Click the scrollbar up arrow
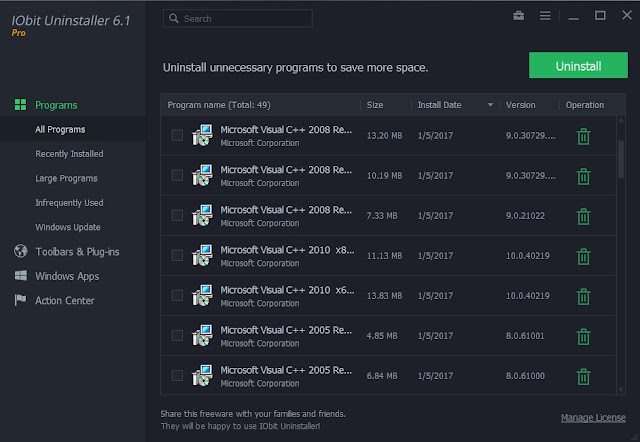 621,120
